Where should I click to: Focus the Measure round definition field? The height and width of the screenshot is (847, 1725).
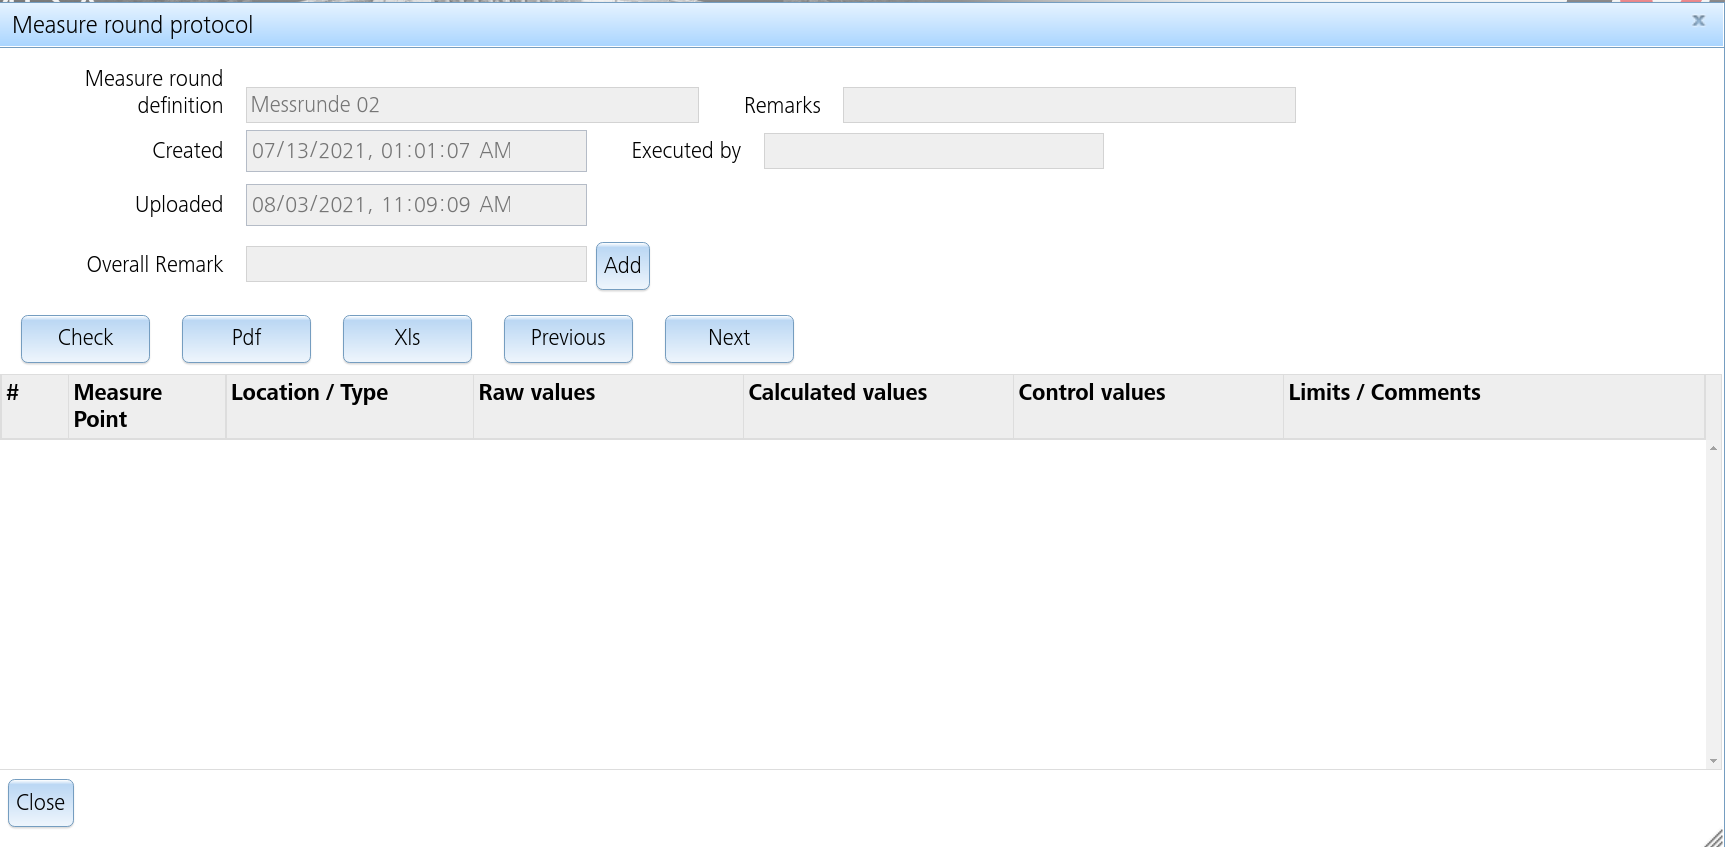click(x=472, y=105)
